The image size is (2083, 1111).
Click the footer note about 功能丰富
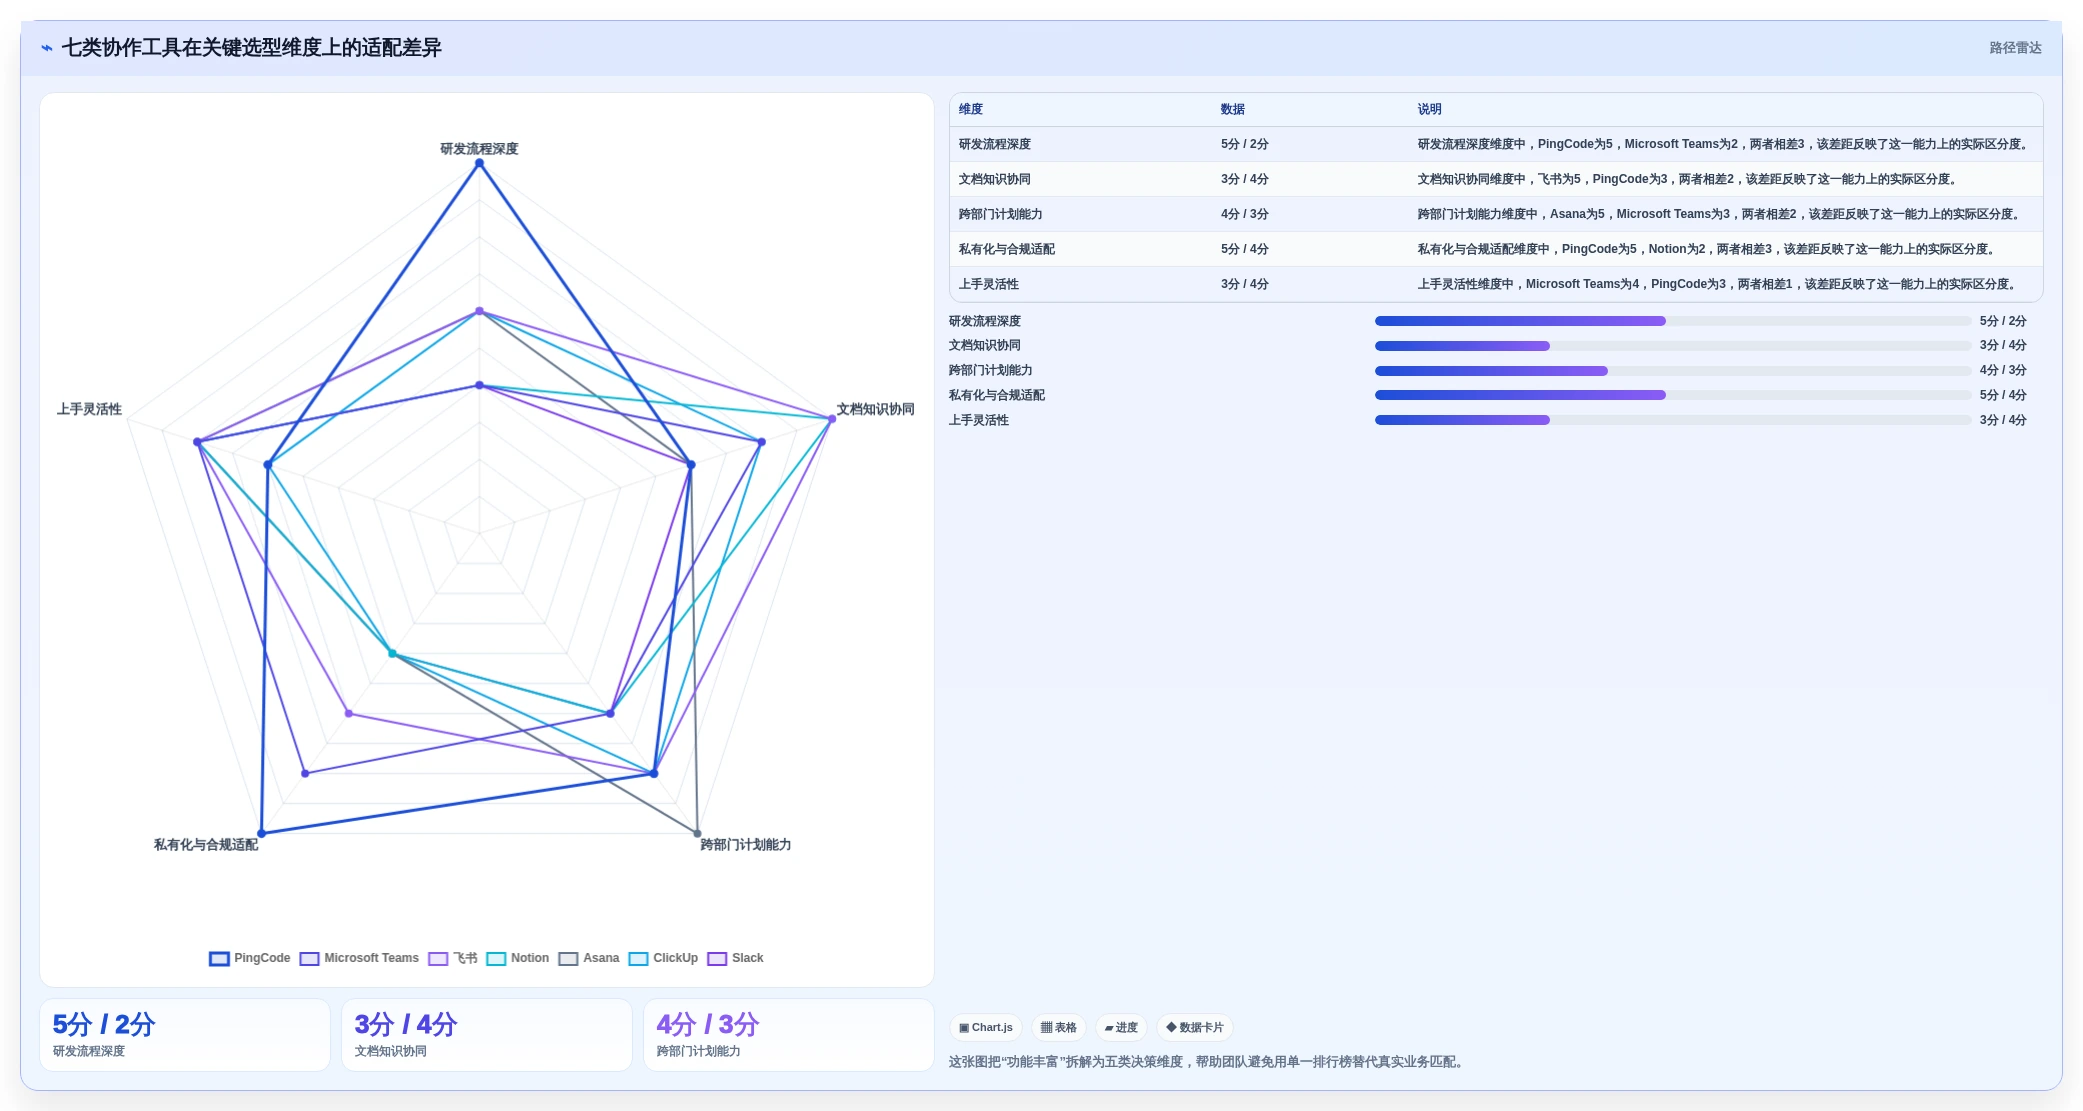(x=1209, y=1062)
